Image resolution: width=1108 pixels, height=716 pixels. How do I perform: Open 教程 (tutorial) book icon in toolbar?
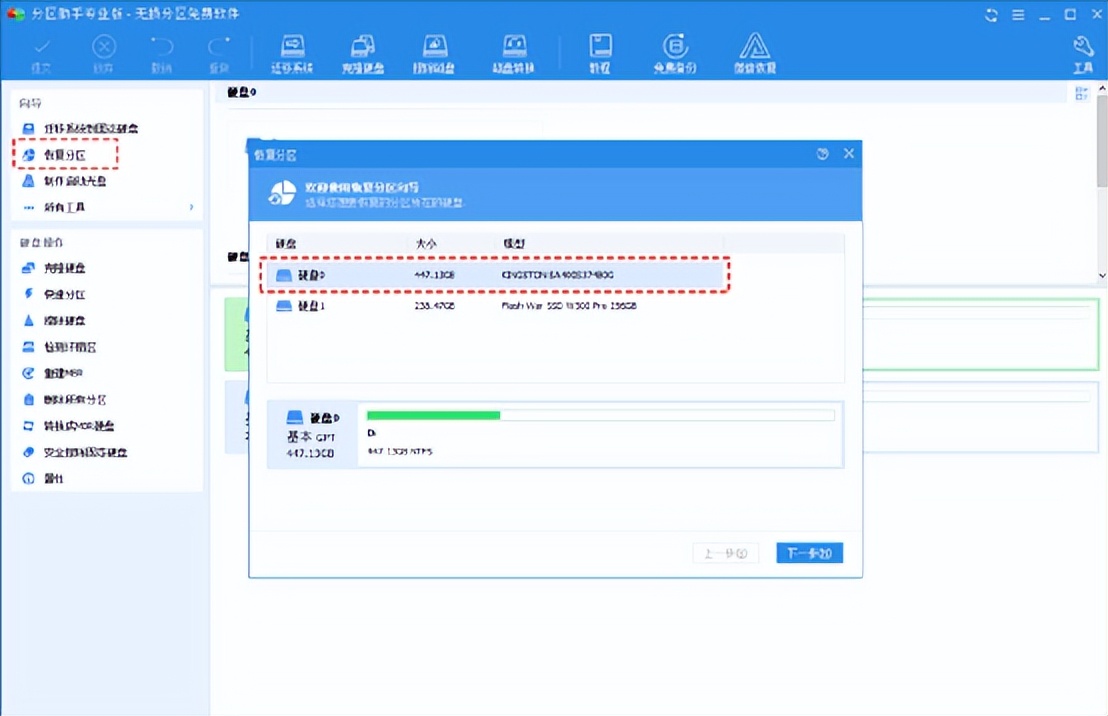pos(600,54)
